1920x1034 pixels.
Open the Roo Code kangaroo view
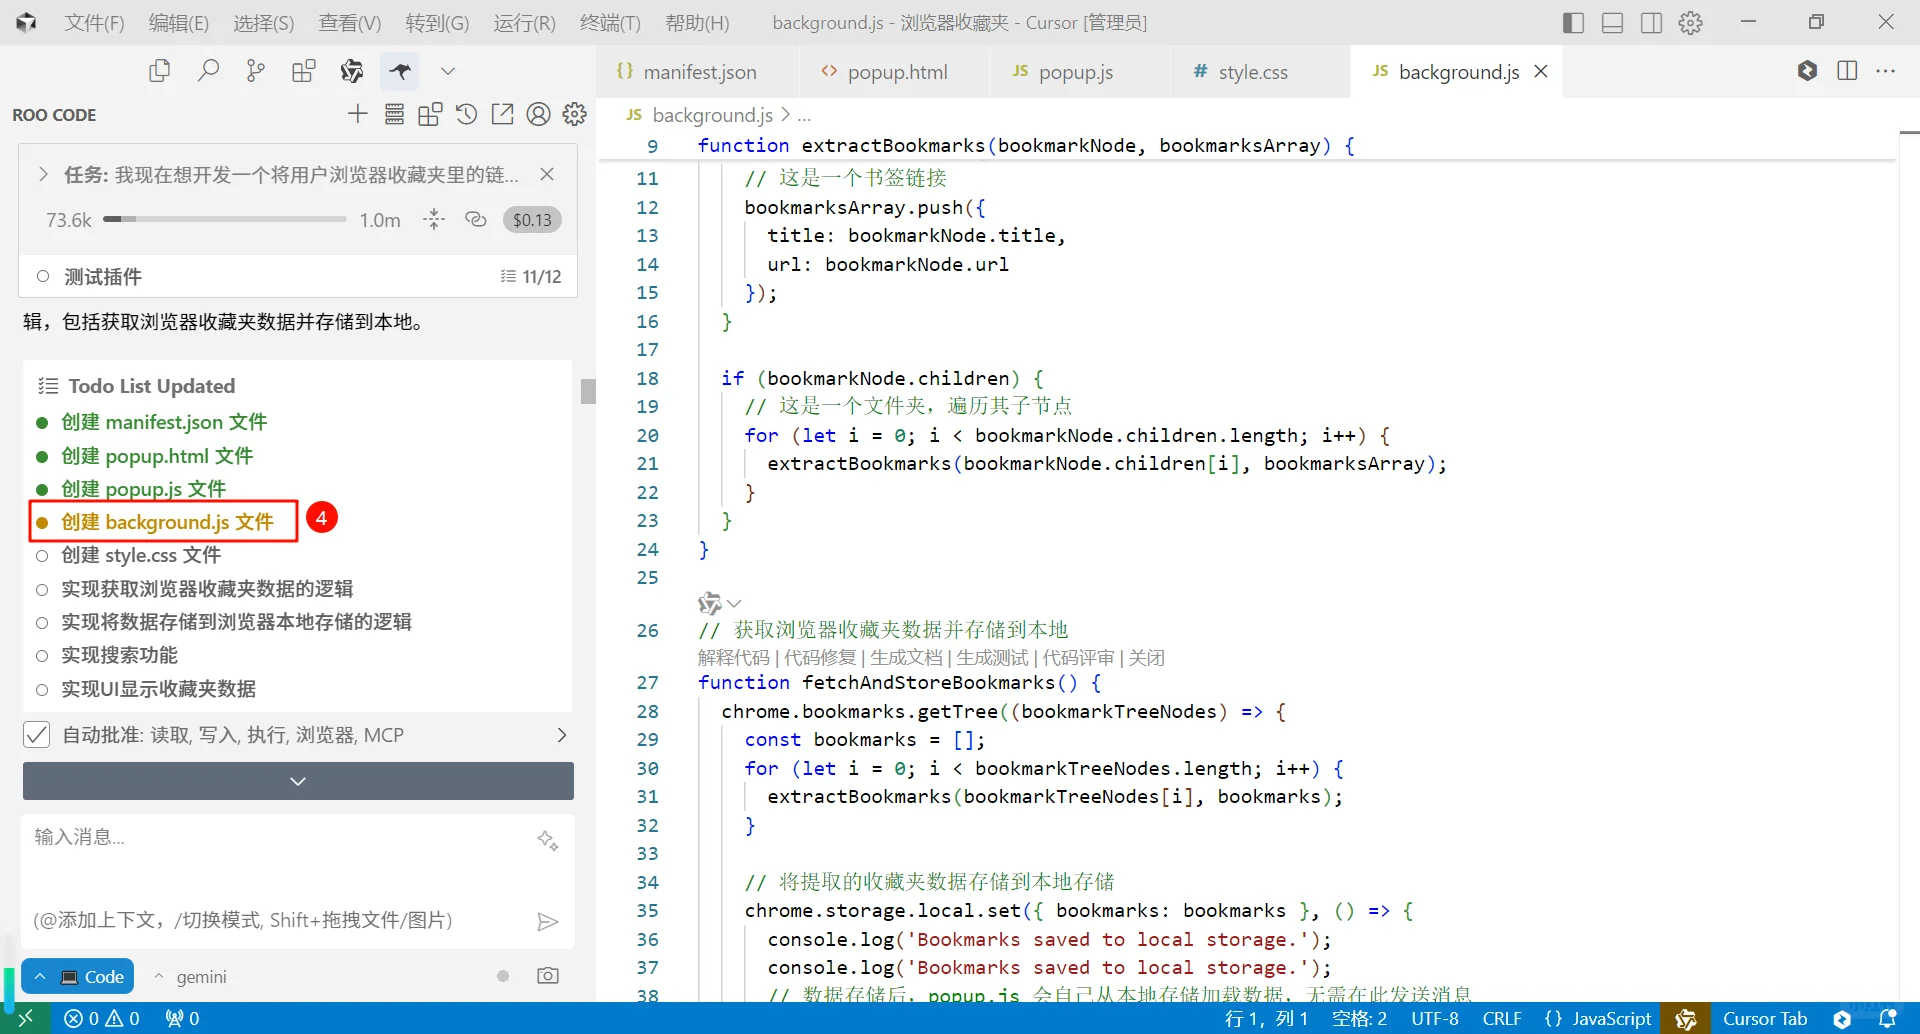(x=400, y=71)
